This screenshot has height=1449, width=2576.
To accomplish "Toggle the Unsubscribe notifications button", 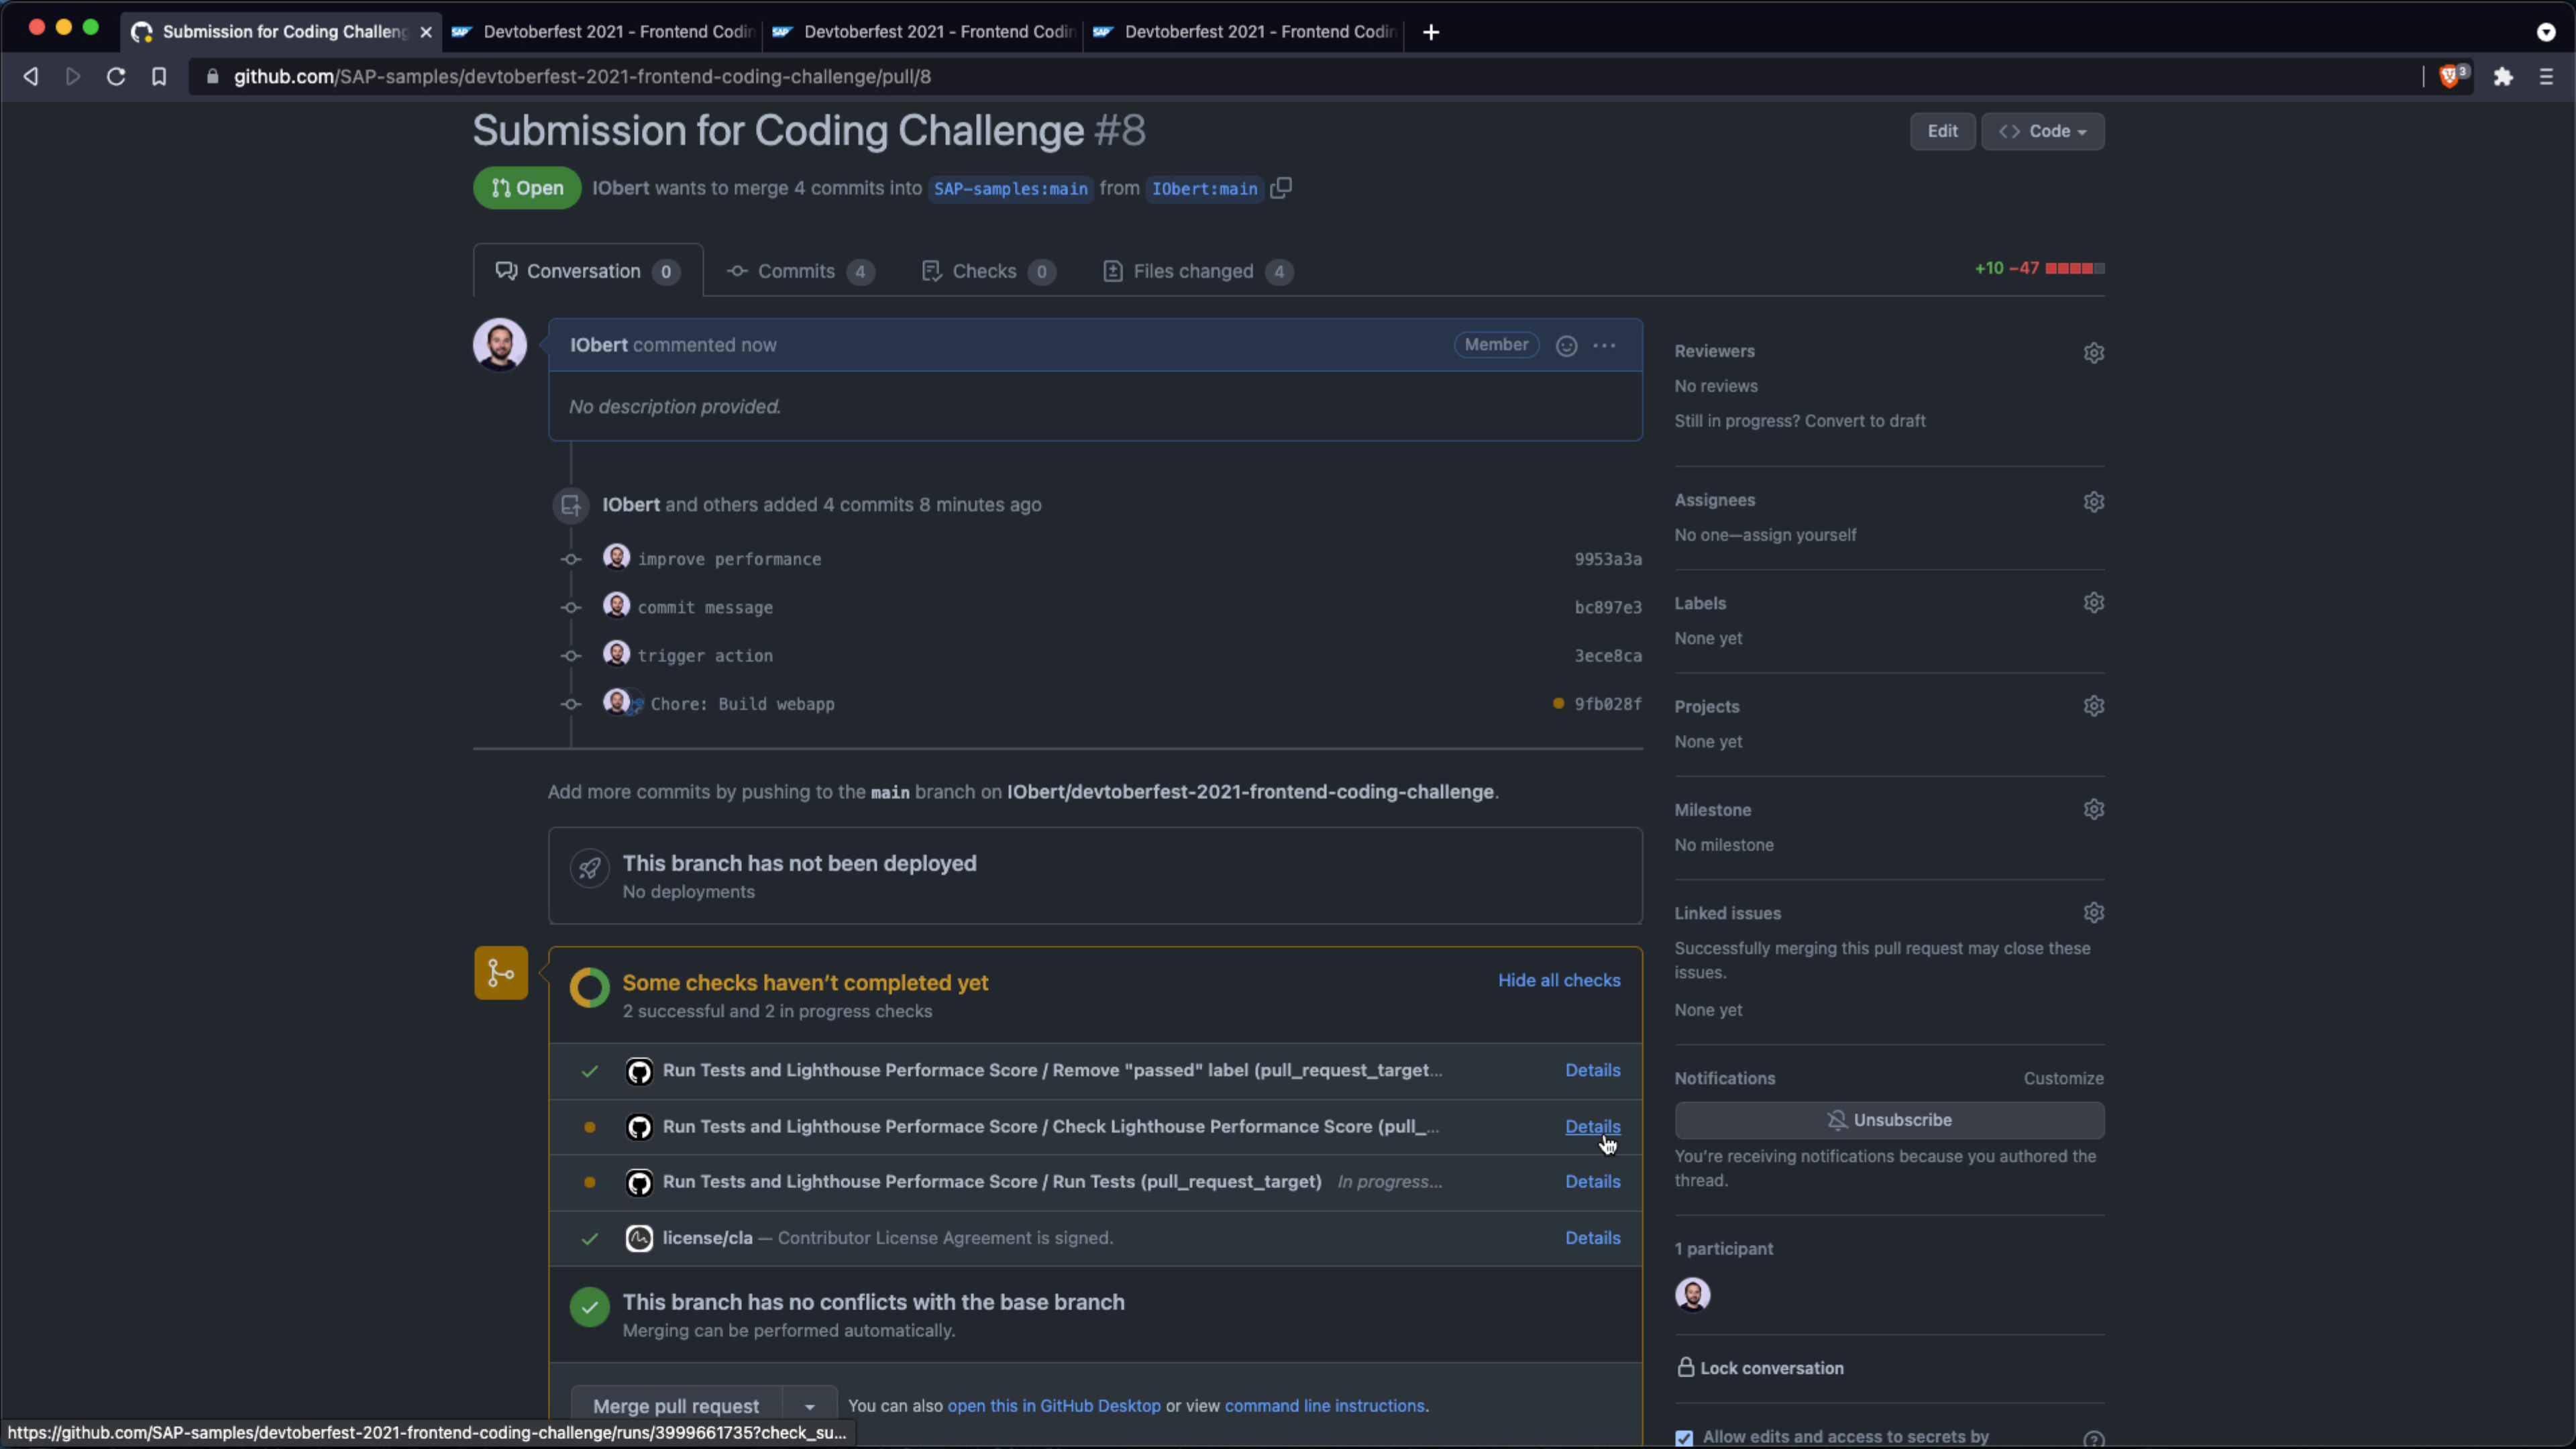I will coord(1890,1118).
